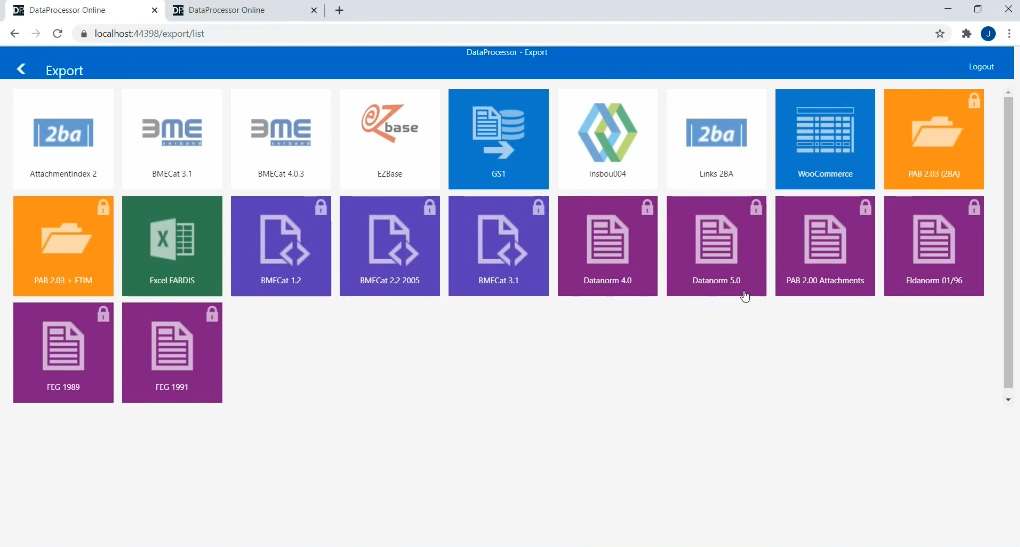Close the second DataProcessor Online tab
The height and width of the screenshot is (547, 1020).
click(x=314, y=10)
